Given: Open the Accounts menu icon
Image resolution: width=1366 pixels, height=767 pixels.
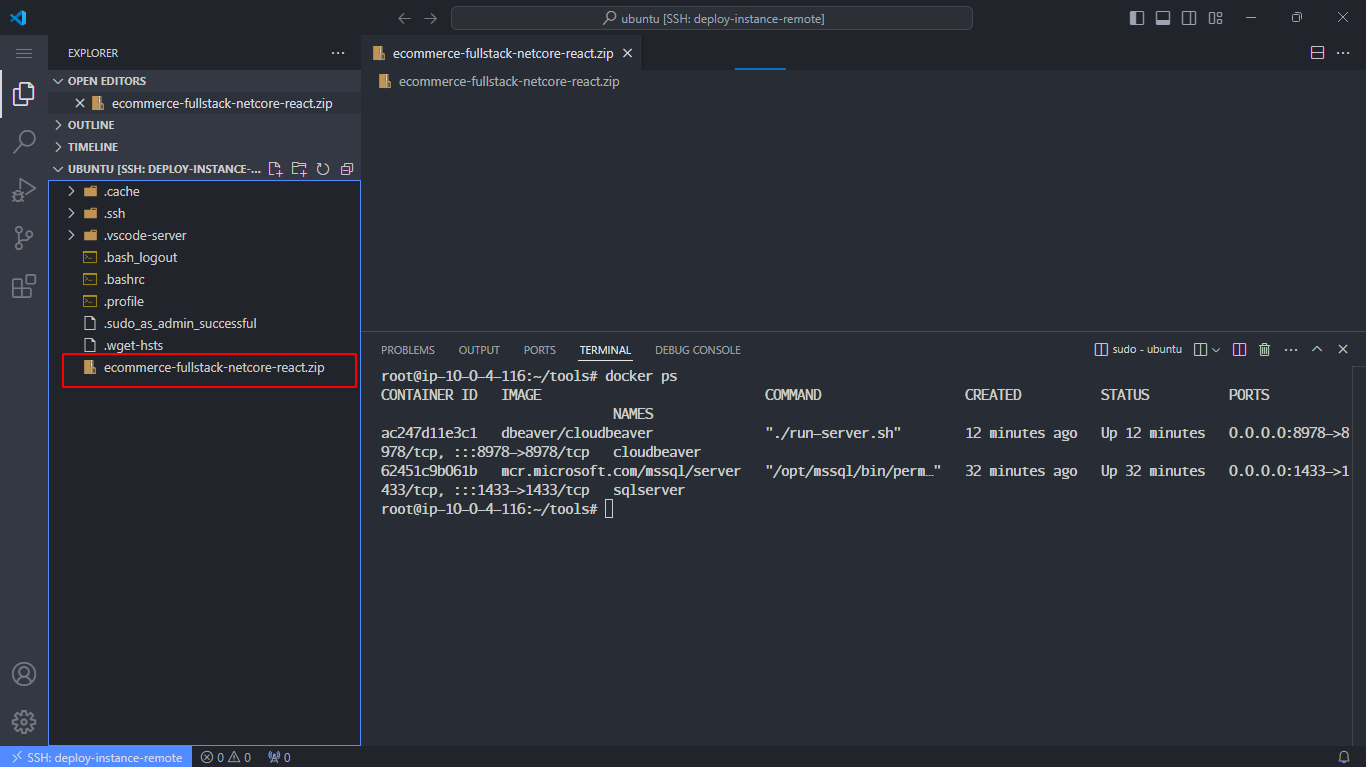Looking at the screenshot, I should (24, 674).
